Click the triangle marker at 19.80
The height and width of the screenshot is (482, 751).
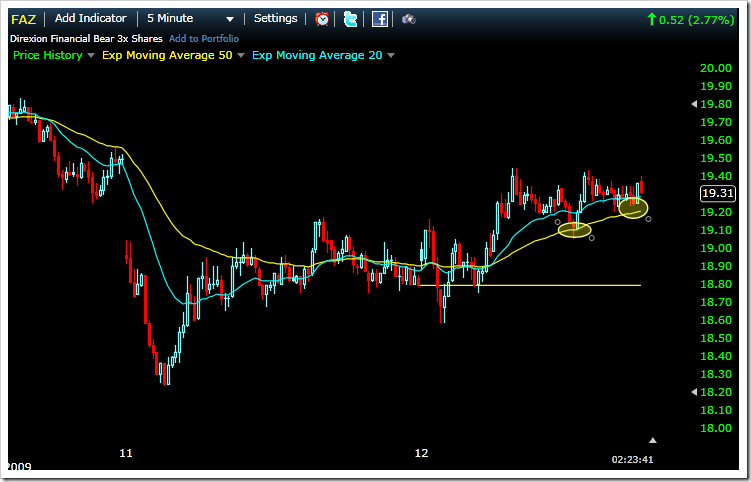[x=694, y=104]
